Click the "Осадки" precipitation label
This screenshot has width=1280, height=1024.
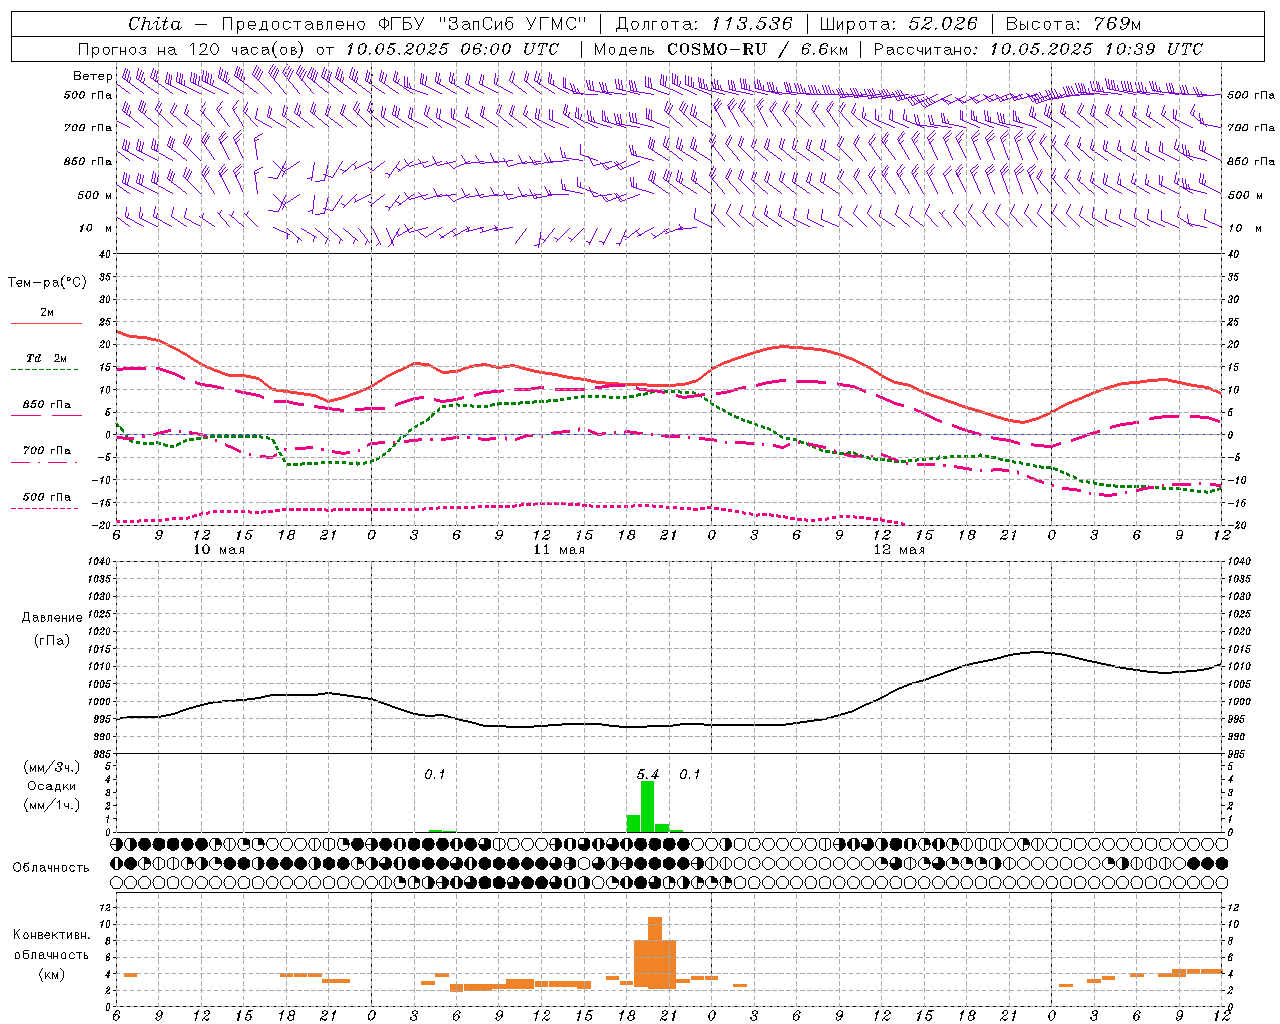pyautogui.click(x=51, y=786)
